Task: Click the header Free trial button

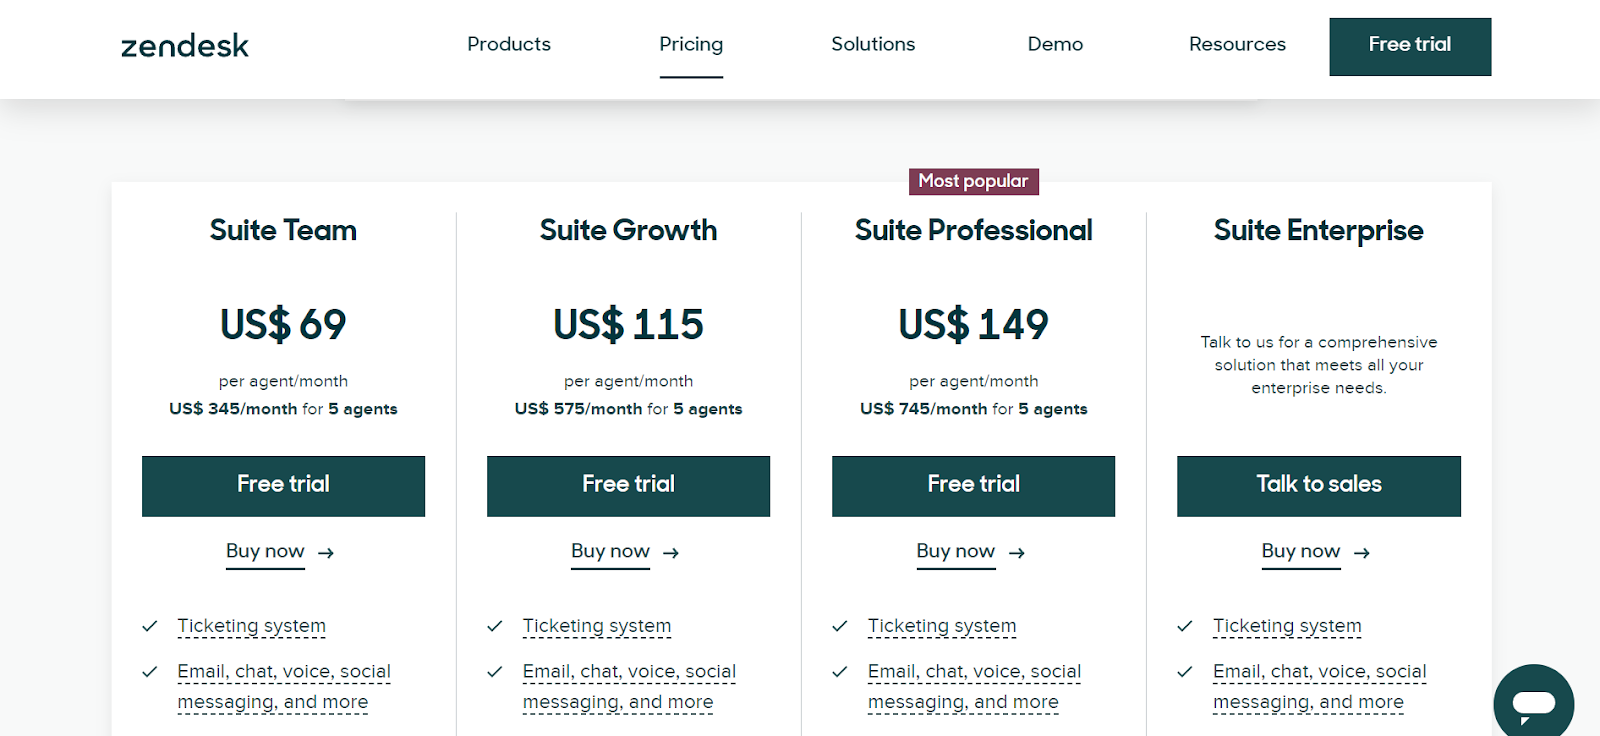Action: click(1410, 46)
